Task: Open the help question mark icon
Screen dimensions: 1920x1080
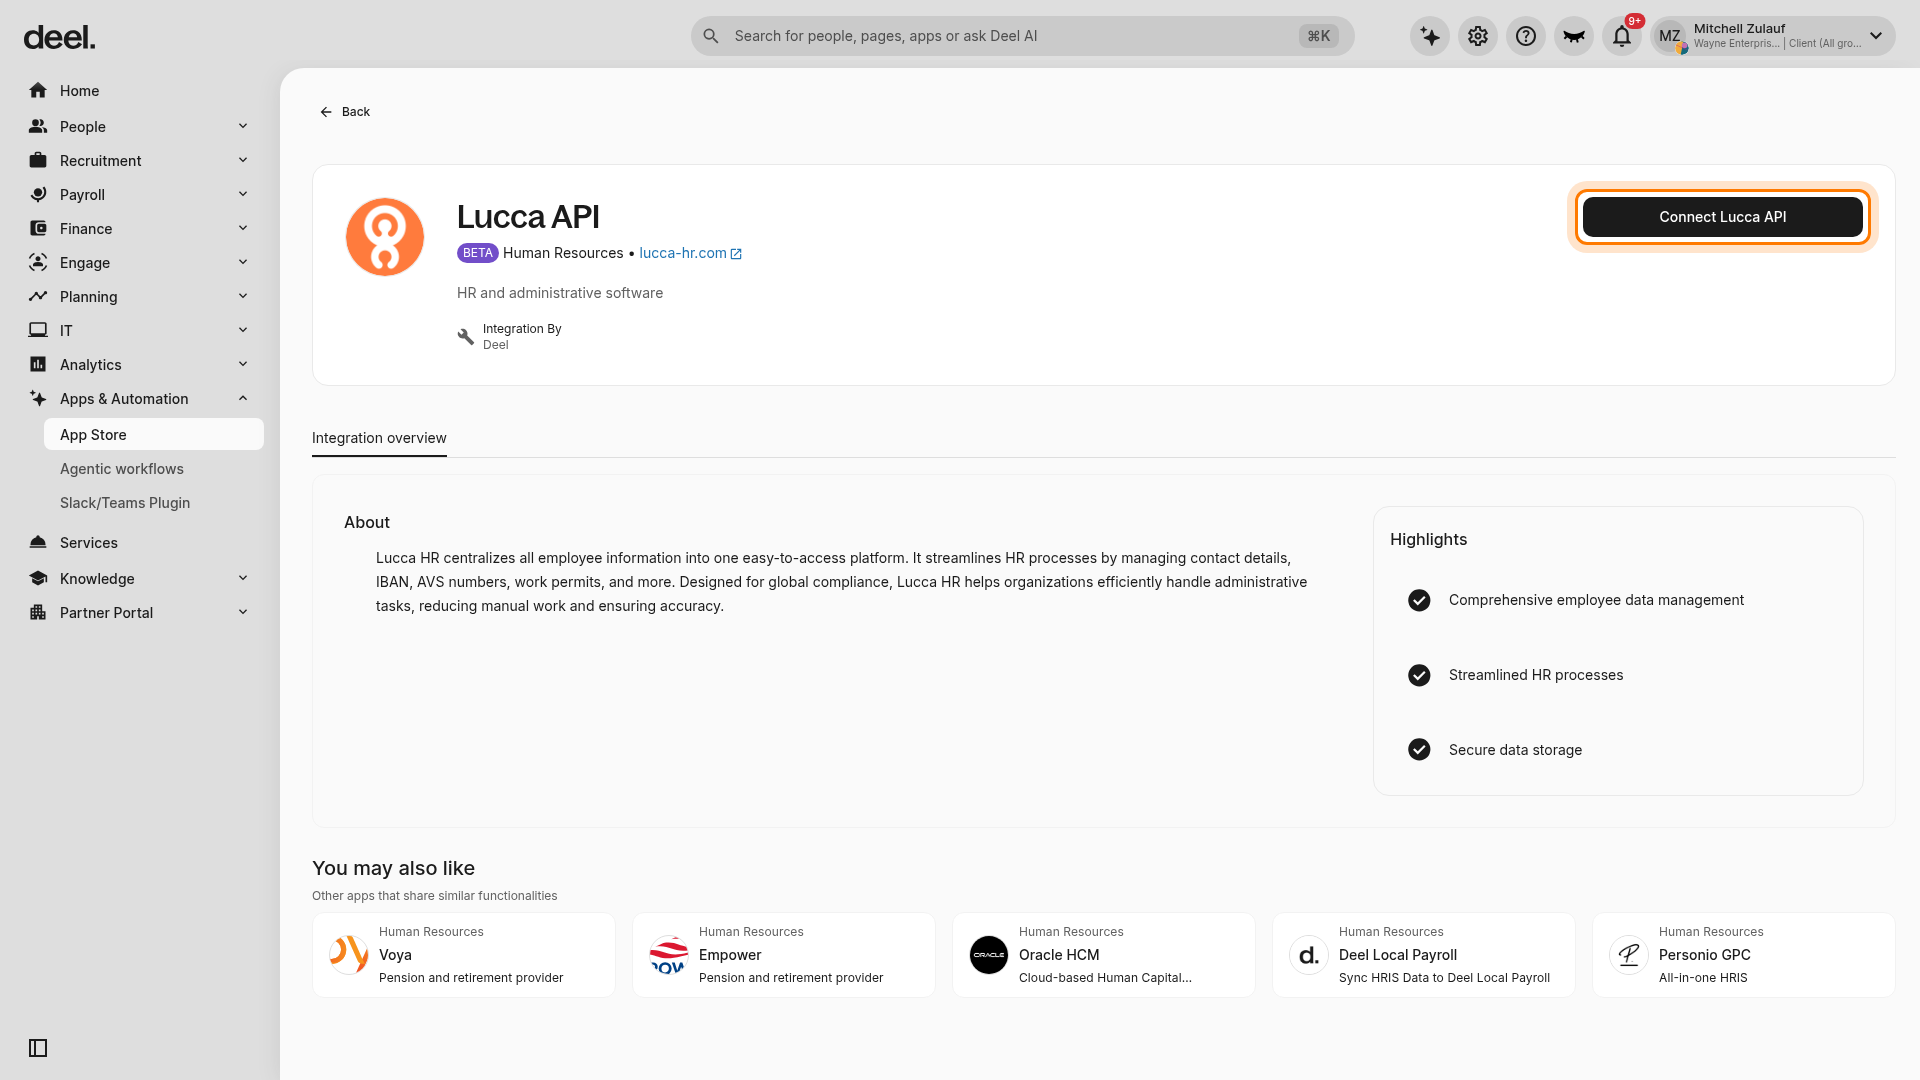Action: 1526,36
